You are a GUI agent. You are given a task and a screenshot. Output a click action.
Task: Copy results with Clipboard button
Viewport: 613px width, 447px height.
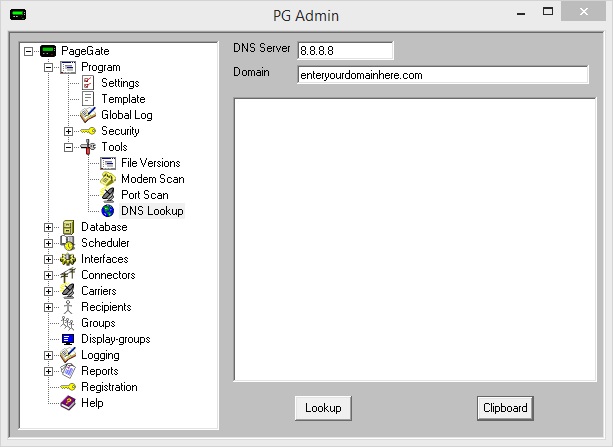[x=505, y=408]
